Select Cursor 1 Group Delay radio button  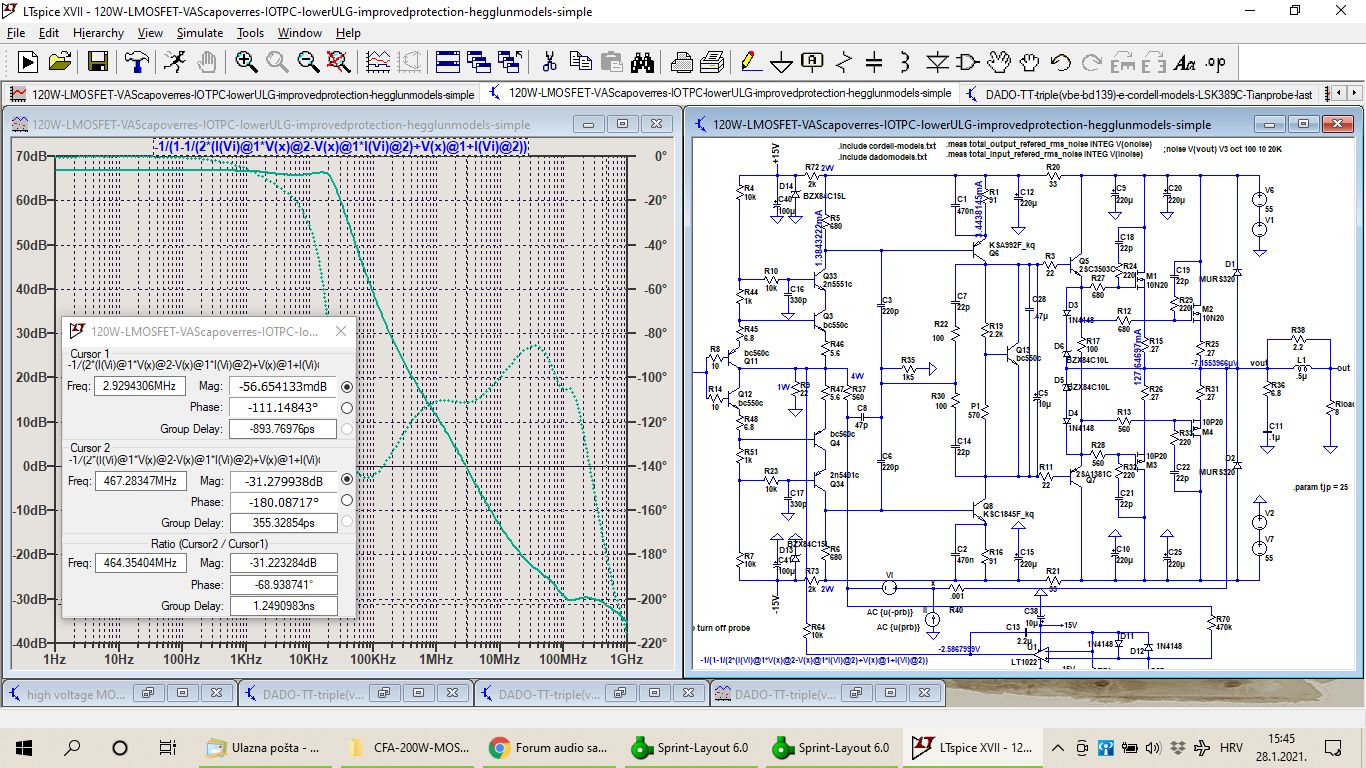click(347, 429)
